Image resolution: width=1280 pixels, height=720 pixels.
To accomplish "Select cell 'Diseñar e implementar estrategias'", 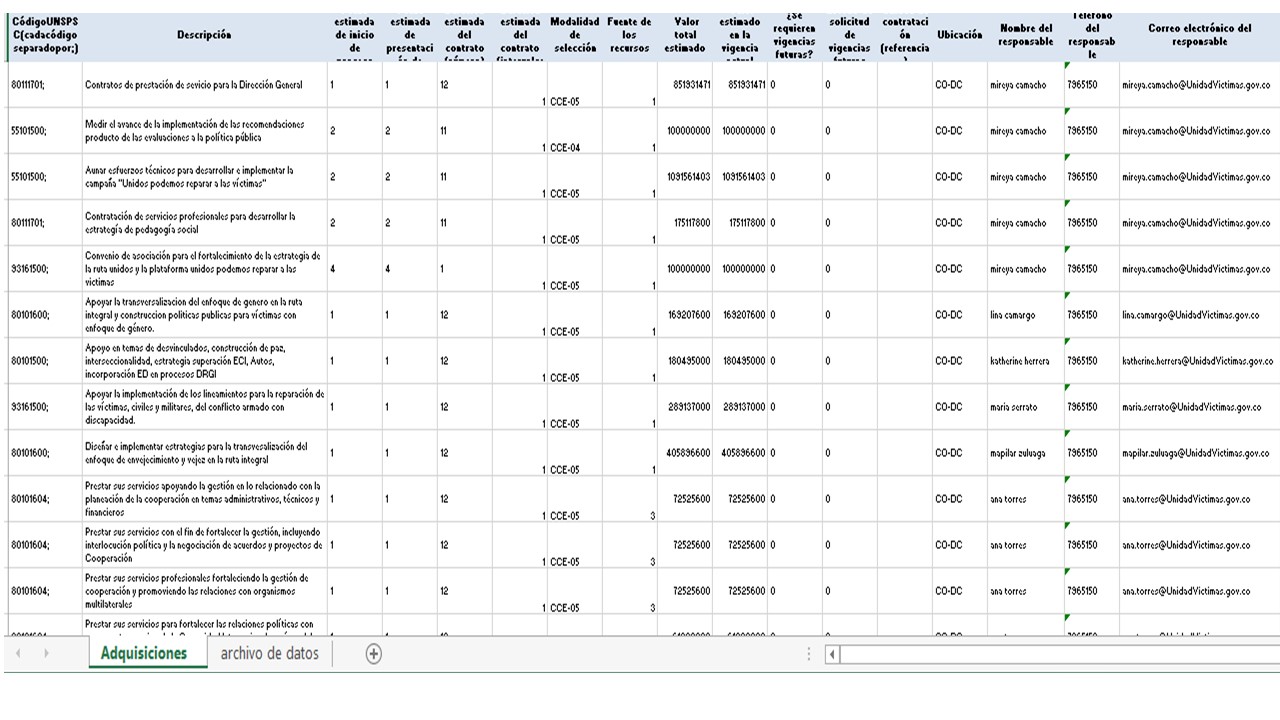I will (x=204, y=453).
